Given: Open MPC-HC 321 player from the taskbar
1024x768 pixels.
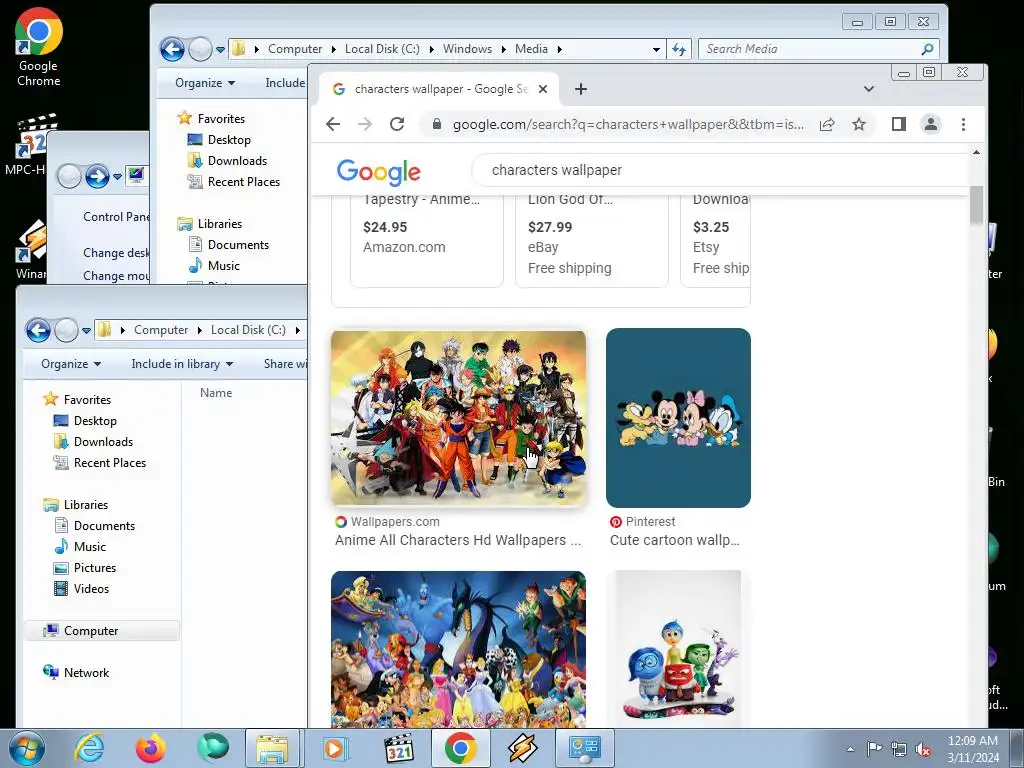Looking at the screenshot, I should click(x=399, y=748).
